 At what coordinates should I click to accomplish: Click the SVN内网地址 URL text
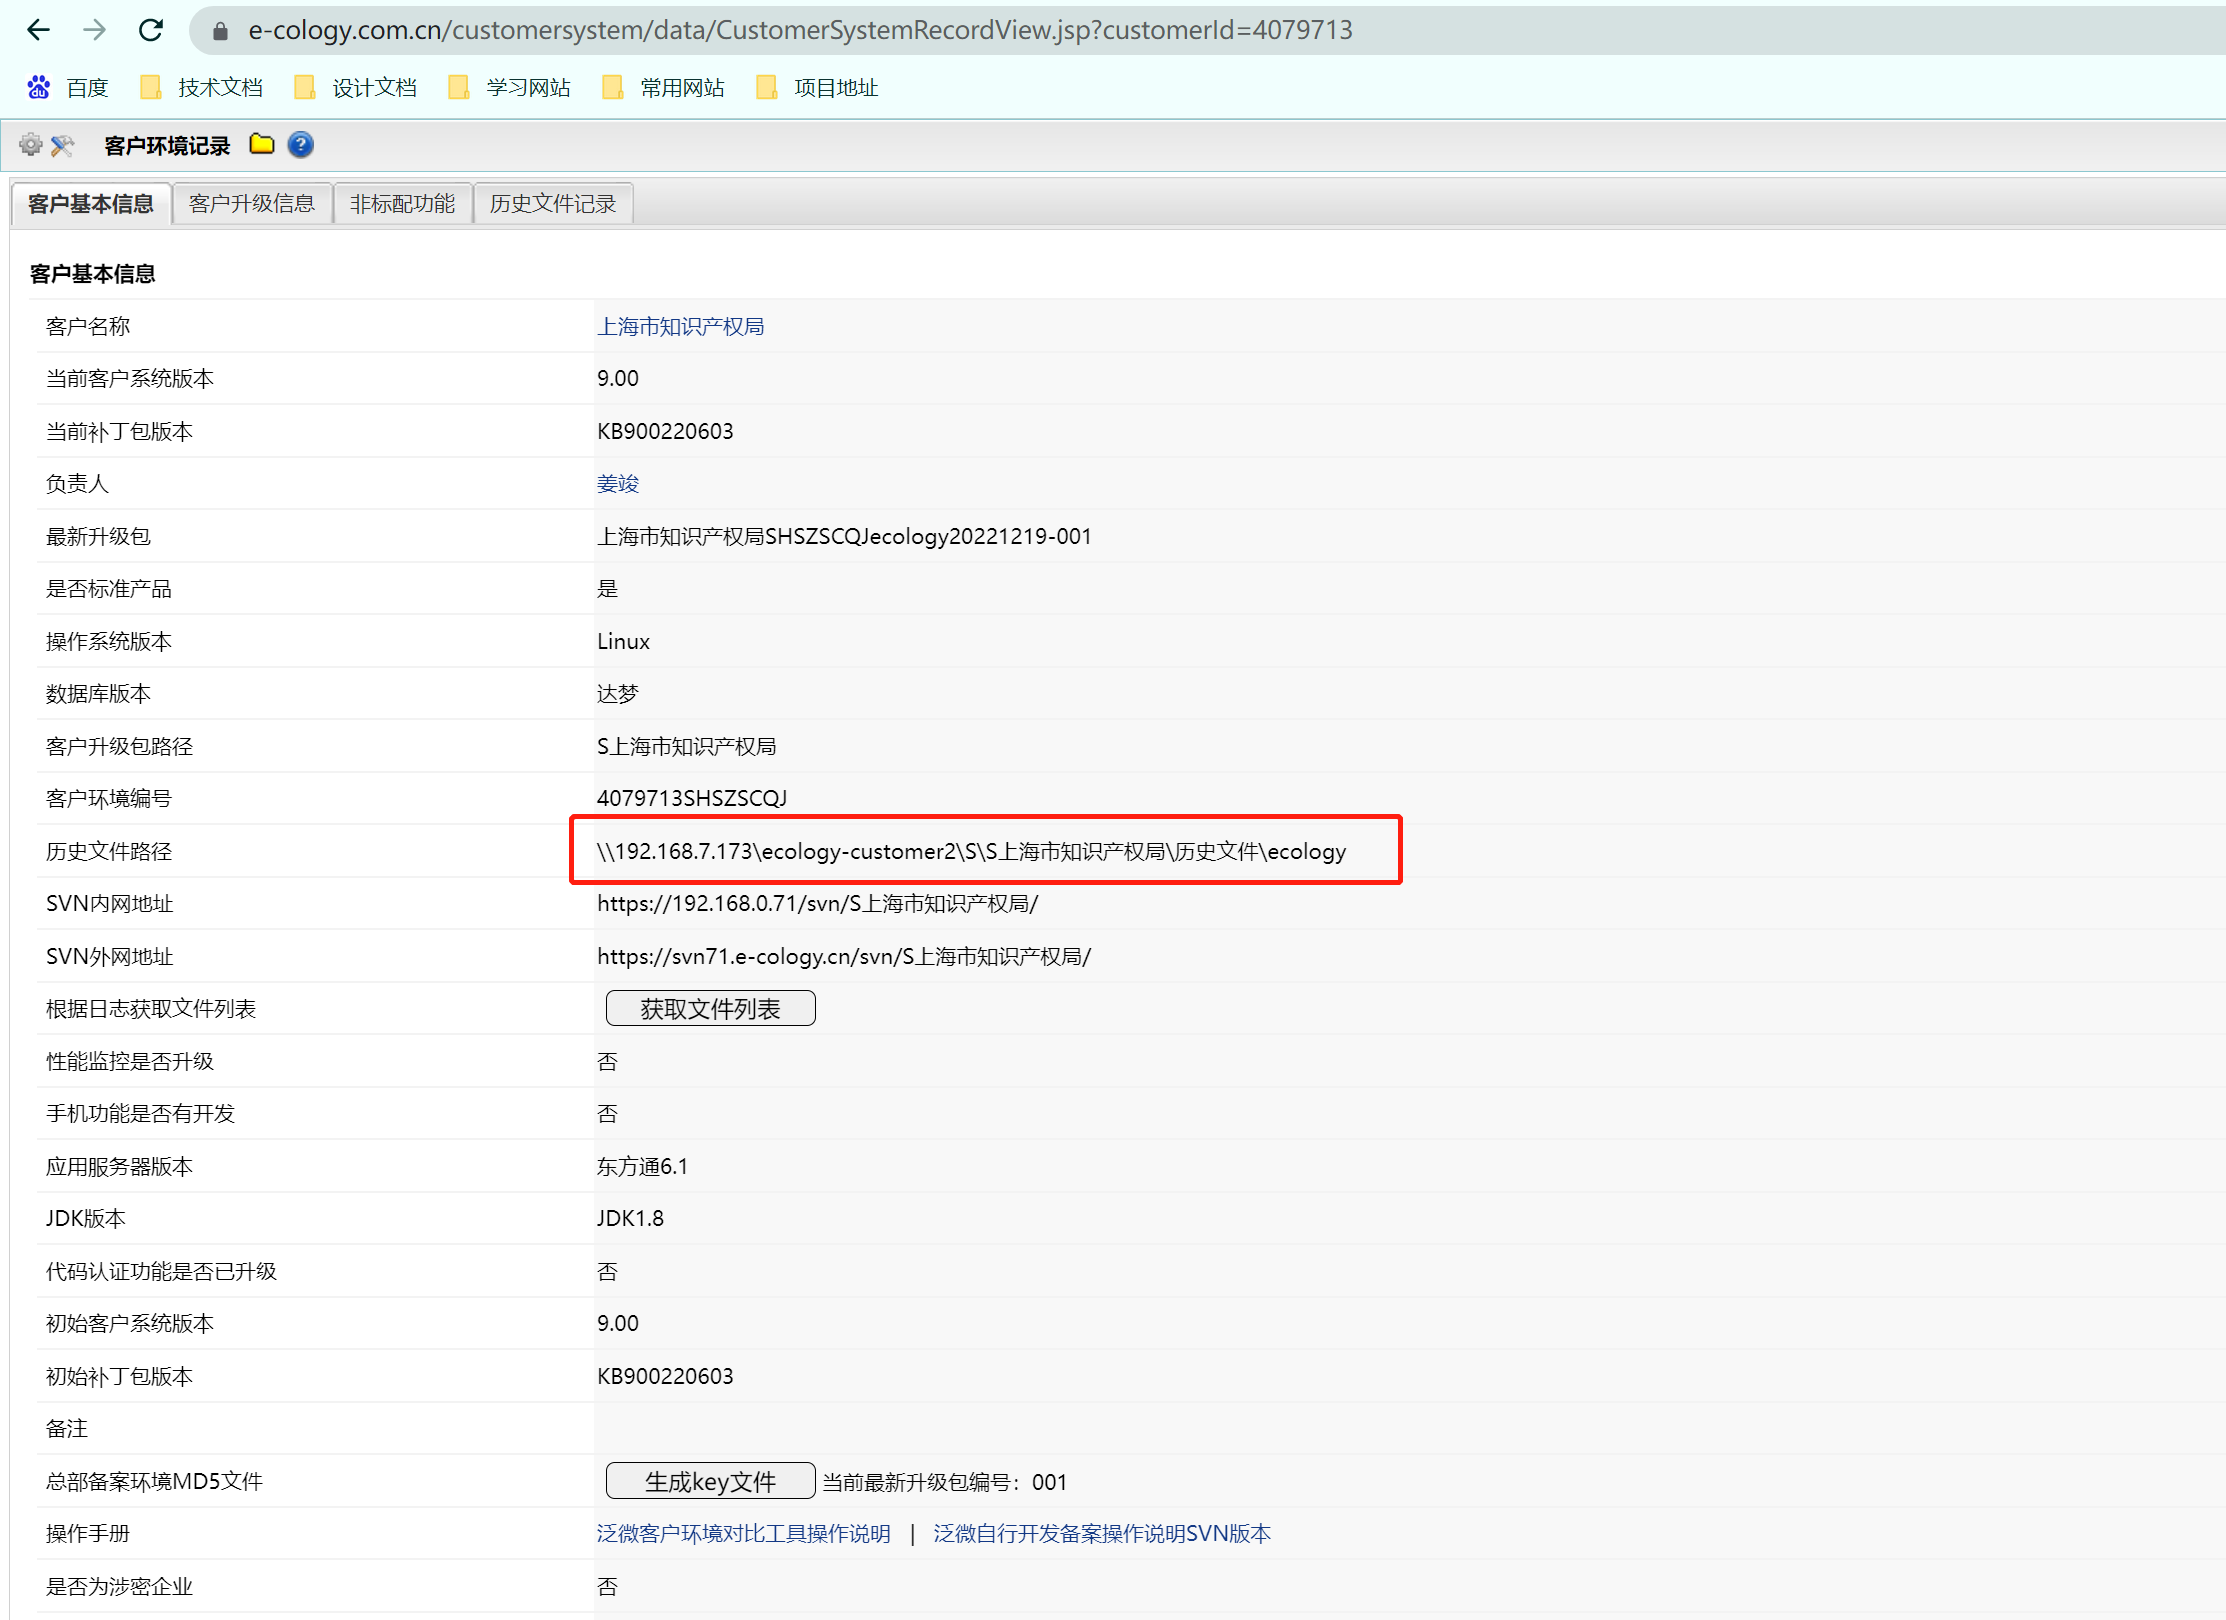click(817, 904)
